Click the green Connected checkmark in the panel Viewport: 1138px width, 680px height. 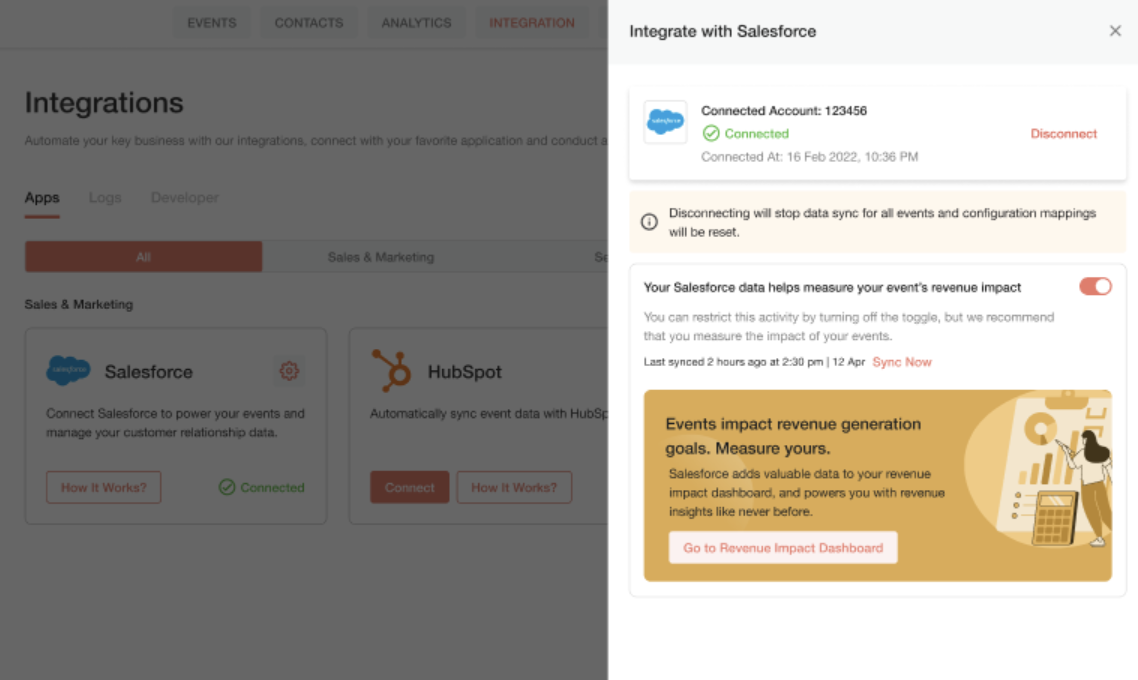point(711,134)
